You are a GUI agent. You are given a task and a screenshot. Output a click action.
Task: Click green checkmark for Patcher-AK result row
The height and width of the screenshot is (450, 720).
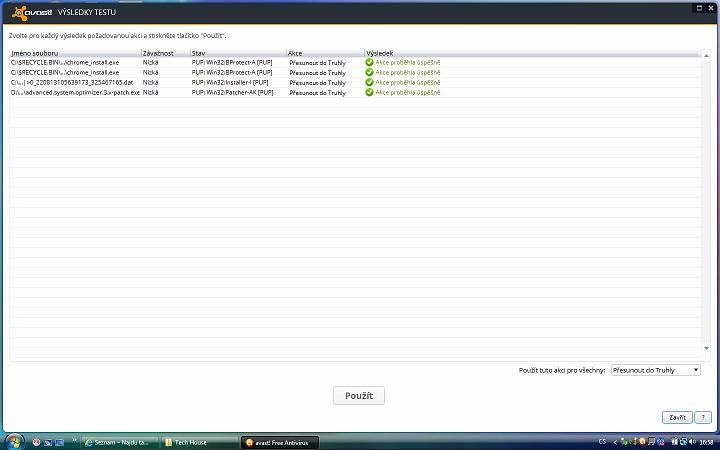(x=369, y=92)
